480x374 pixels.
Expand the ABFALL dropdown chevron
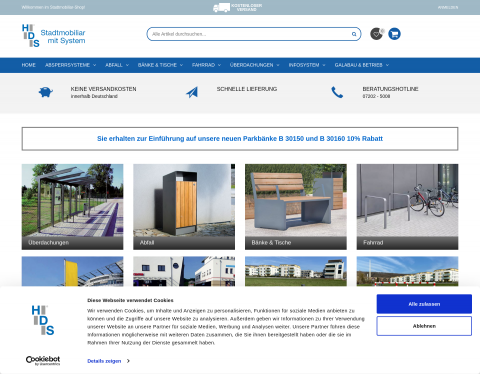pyautogui.click(x=127, y=65)
